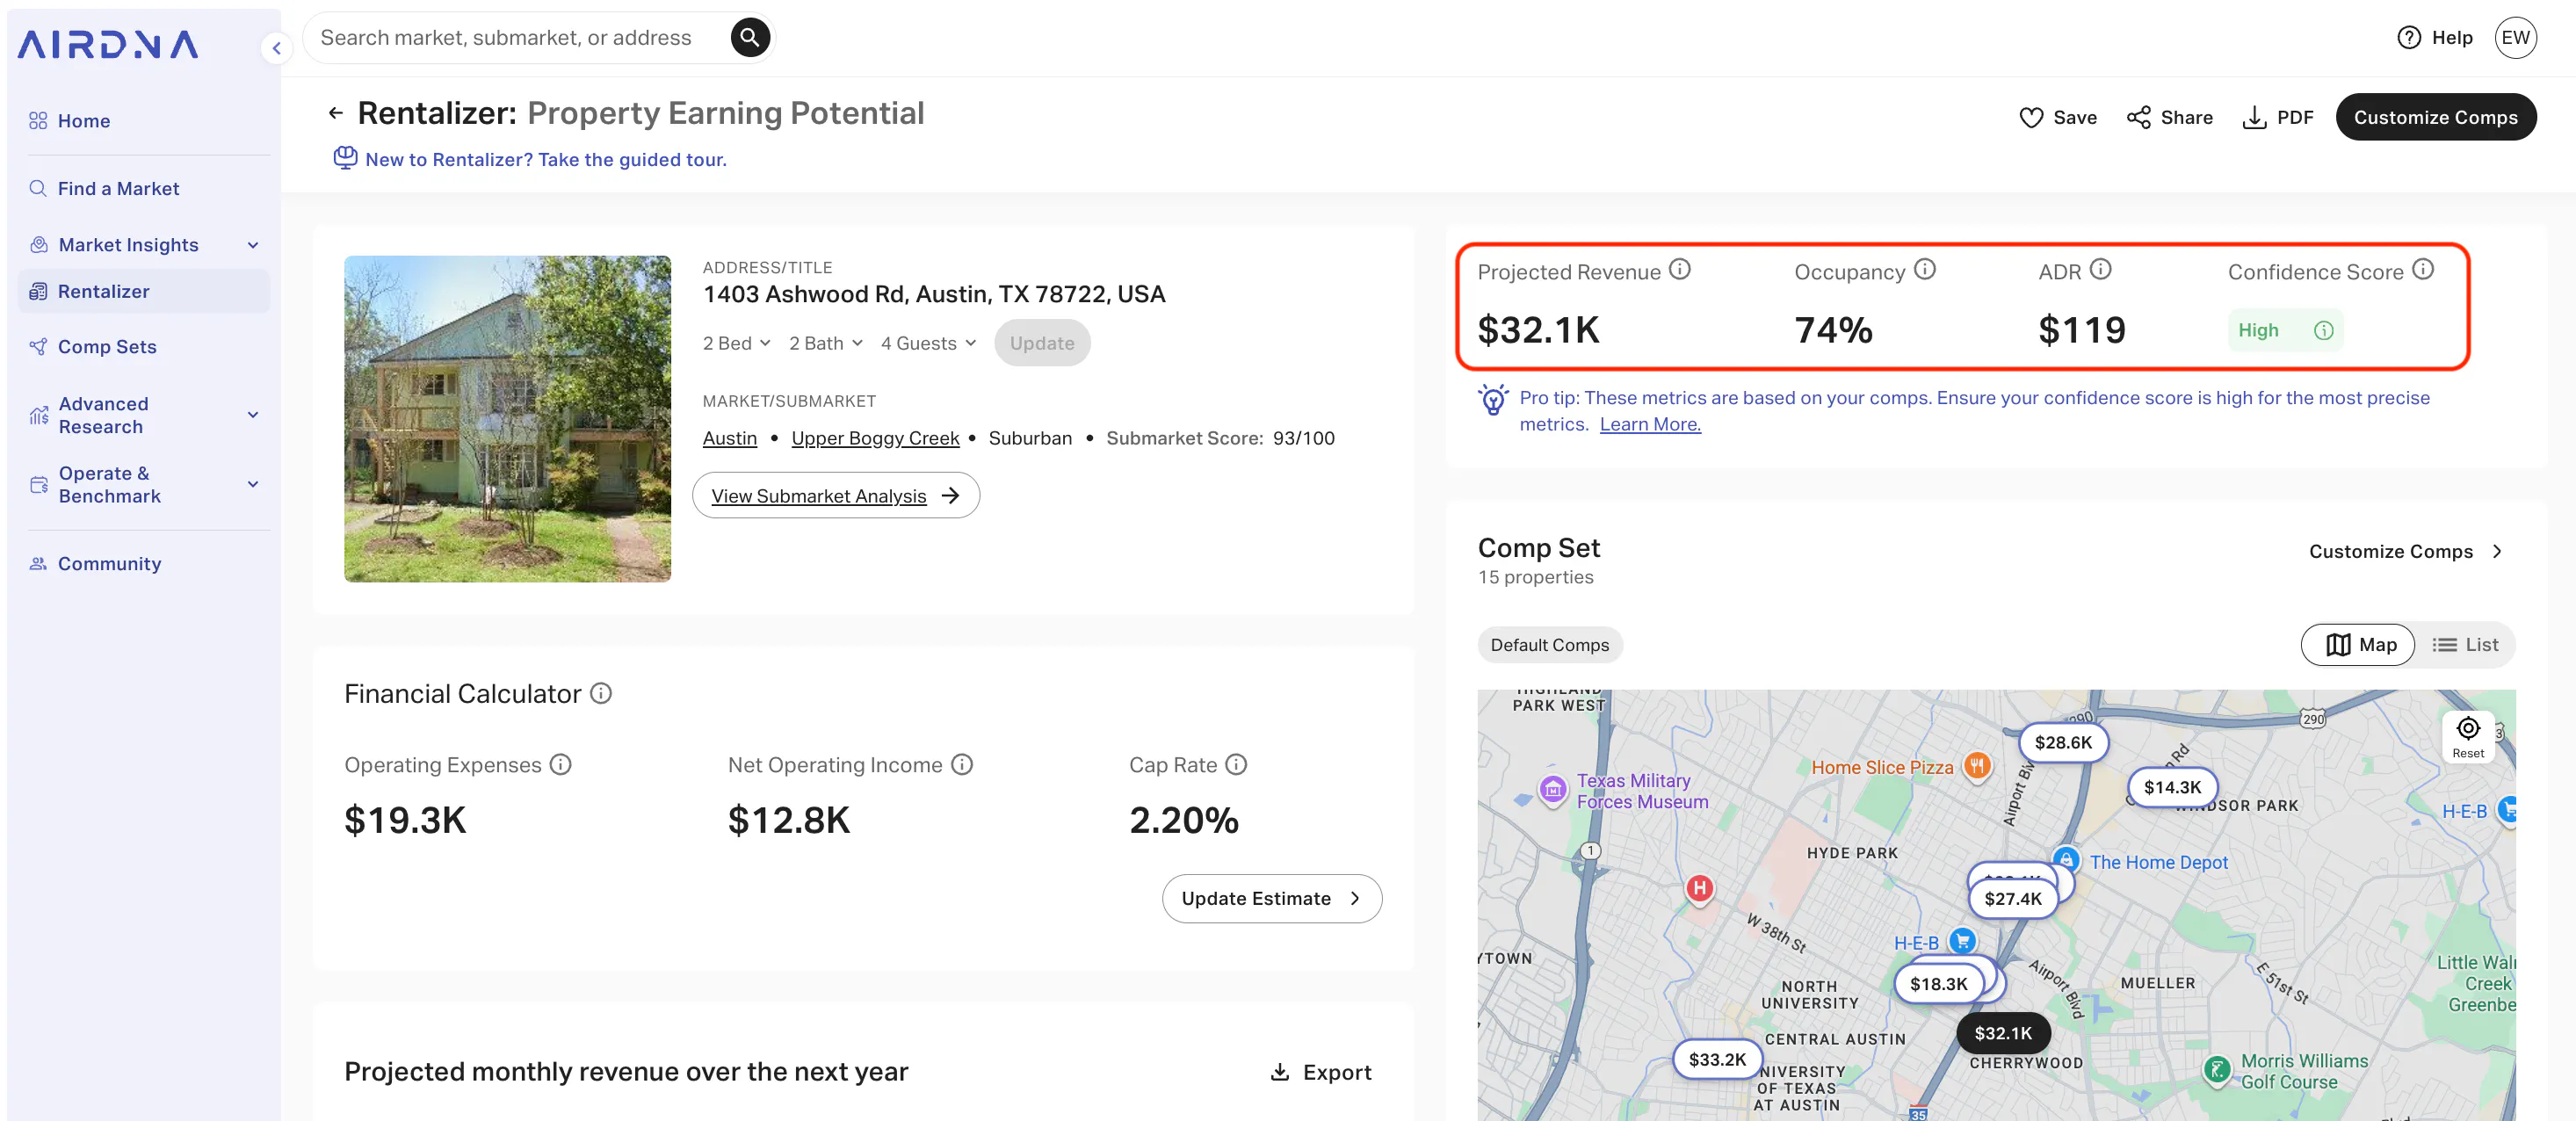Click the Default Comps chip
The height and width of the screenshot is (1121, 2576).
[1549, 646]
